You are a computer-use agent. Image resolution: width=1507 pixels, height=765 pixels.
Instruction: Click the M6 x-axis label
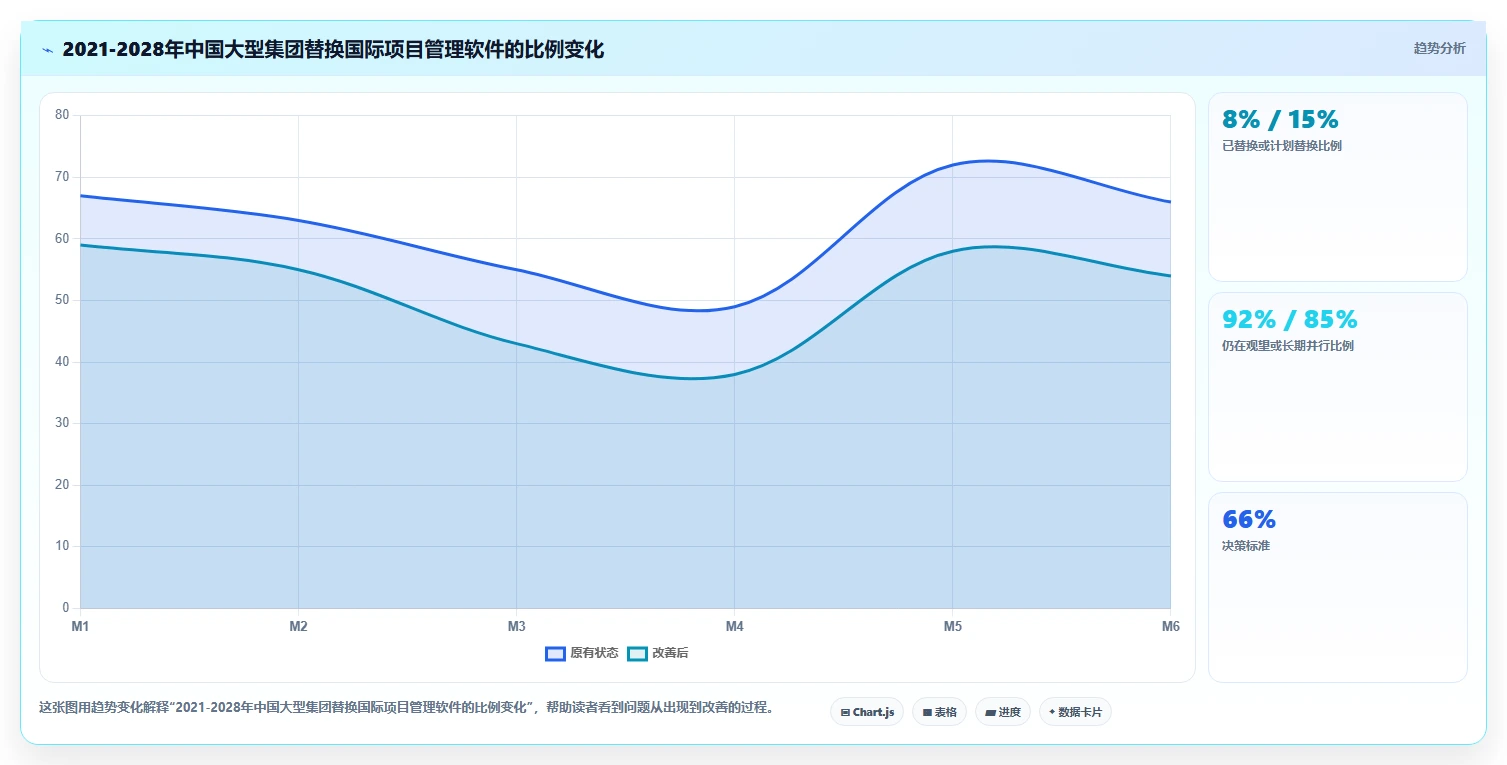1170,627
